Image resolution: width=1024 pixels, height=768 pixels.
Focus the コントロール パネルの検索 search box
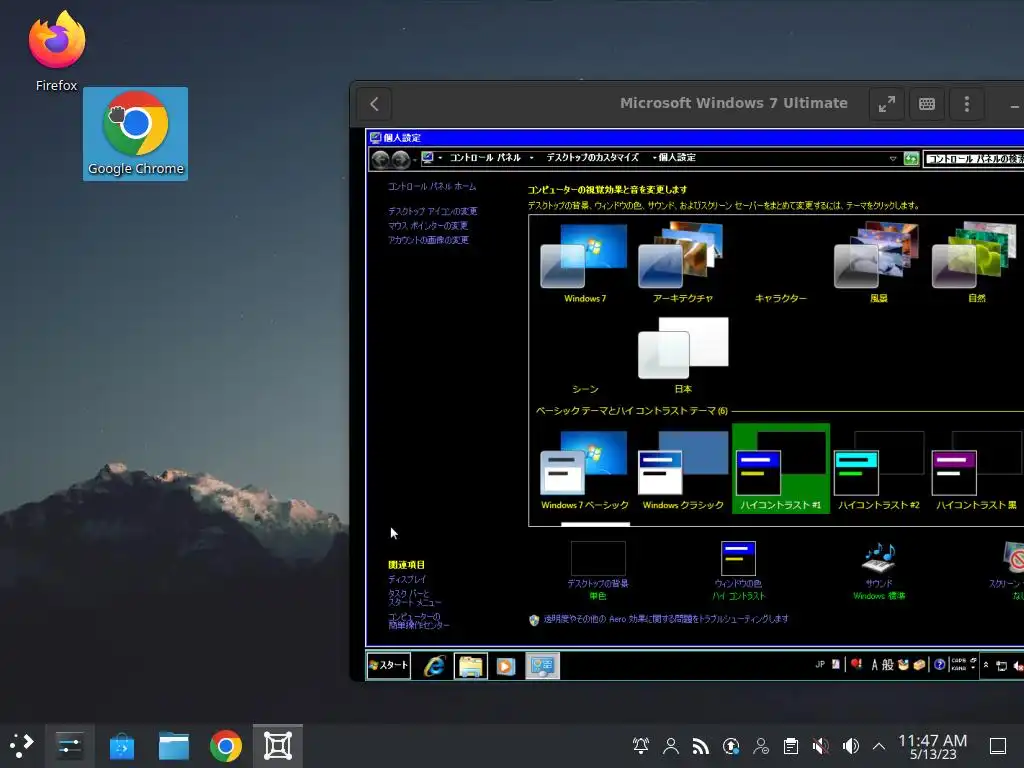pyautogui.click(x=973, y=159)
